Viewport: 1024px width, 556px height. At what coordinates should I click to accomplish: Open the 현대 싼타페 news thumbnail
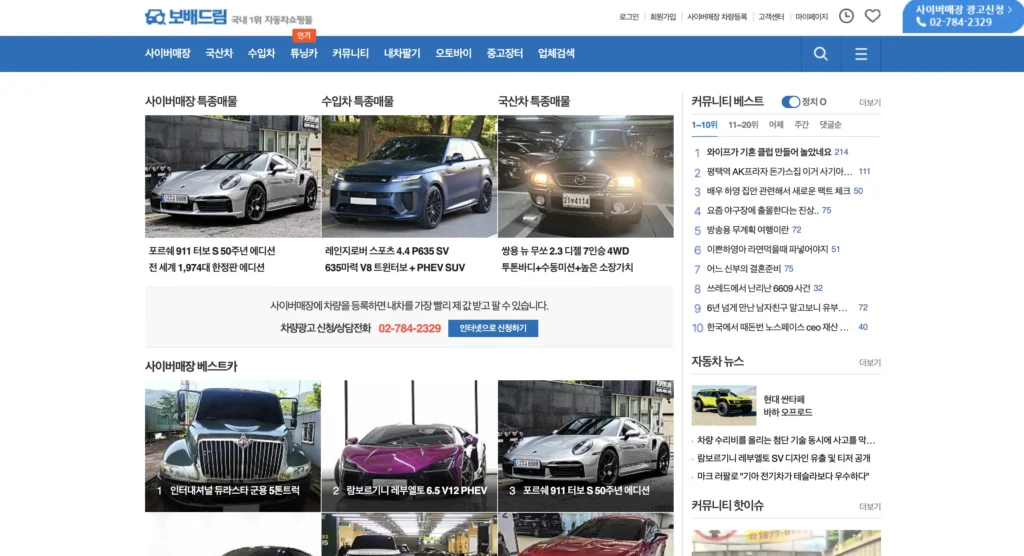tap(724, 405)
